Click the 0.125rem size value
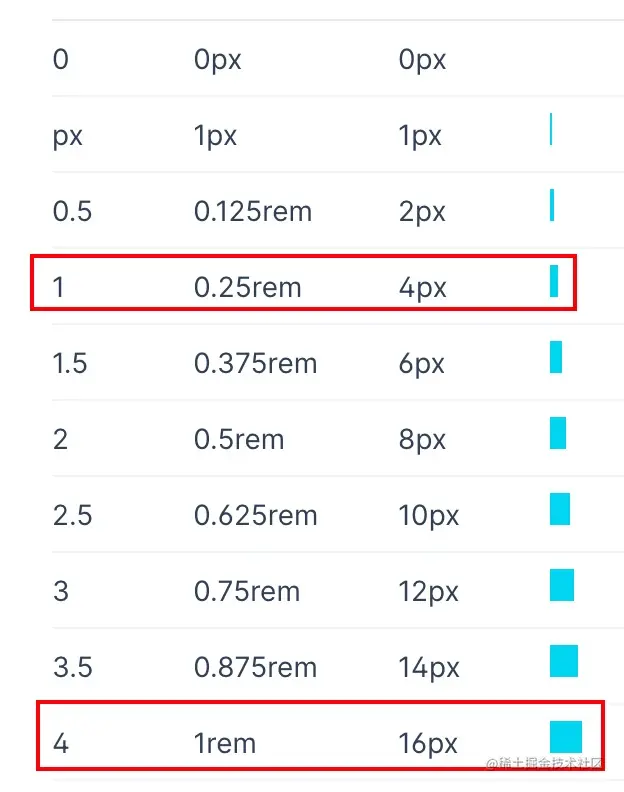The height and width of the screenshot is (792, 624). coord(252,212)
